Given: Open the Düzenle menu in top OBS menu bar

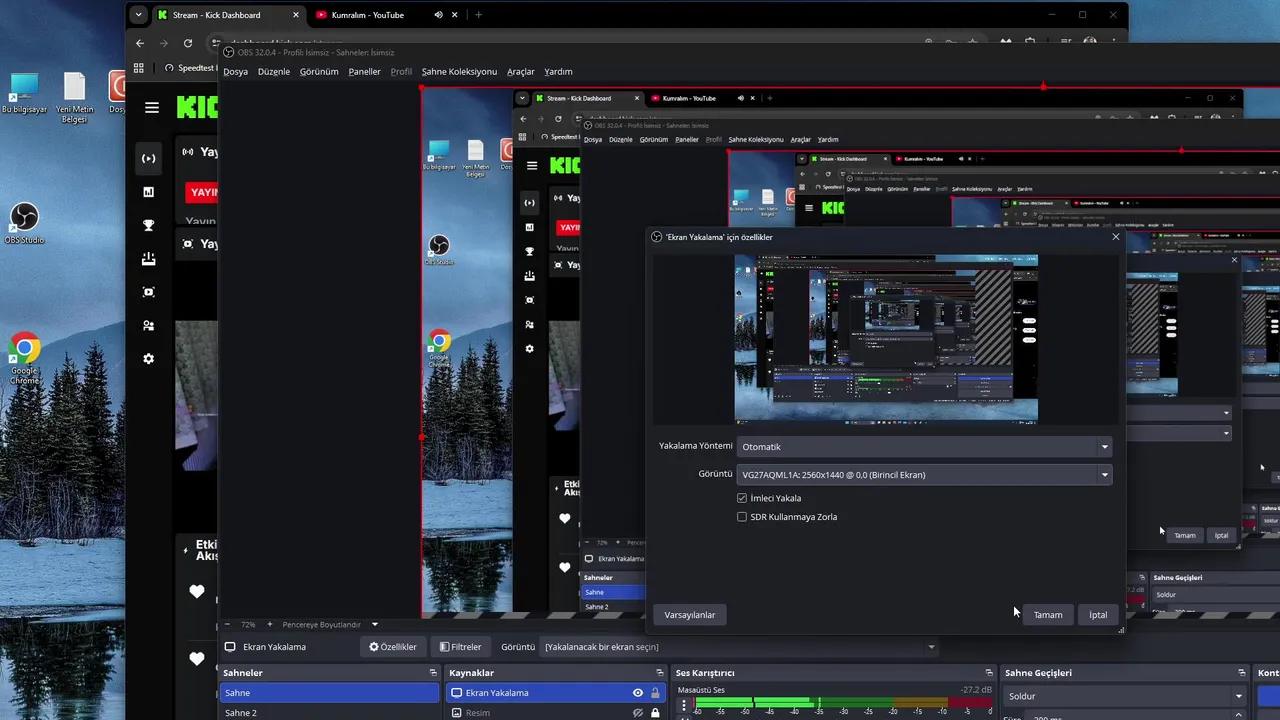Looking at the screenshot, I should point(274,72).
